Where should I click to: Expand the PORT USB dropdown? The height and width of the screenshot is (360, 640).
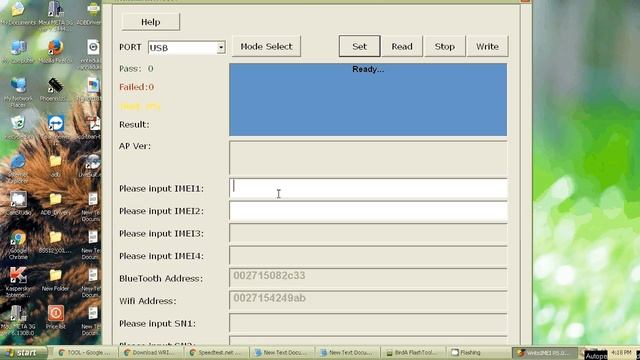tap(221, 48)
